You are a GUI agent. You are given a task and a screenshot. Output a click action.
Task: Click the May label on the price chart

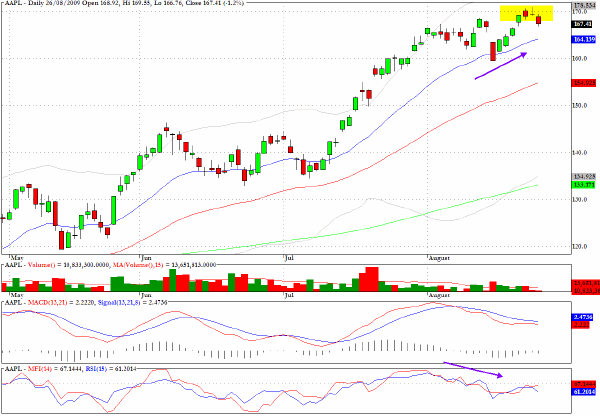coord(17,258)
